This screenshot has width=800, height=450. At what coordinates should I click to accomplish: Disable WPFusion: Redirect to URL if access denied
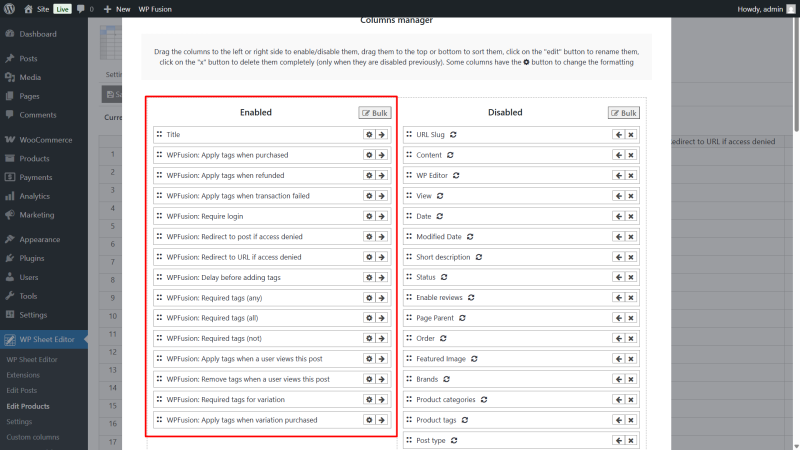(x=382, y=257)
